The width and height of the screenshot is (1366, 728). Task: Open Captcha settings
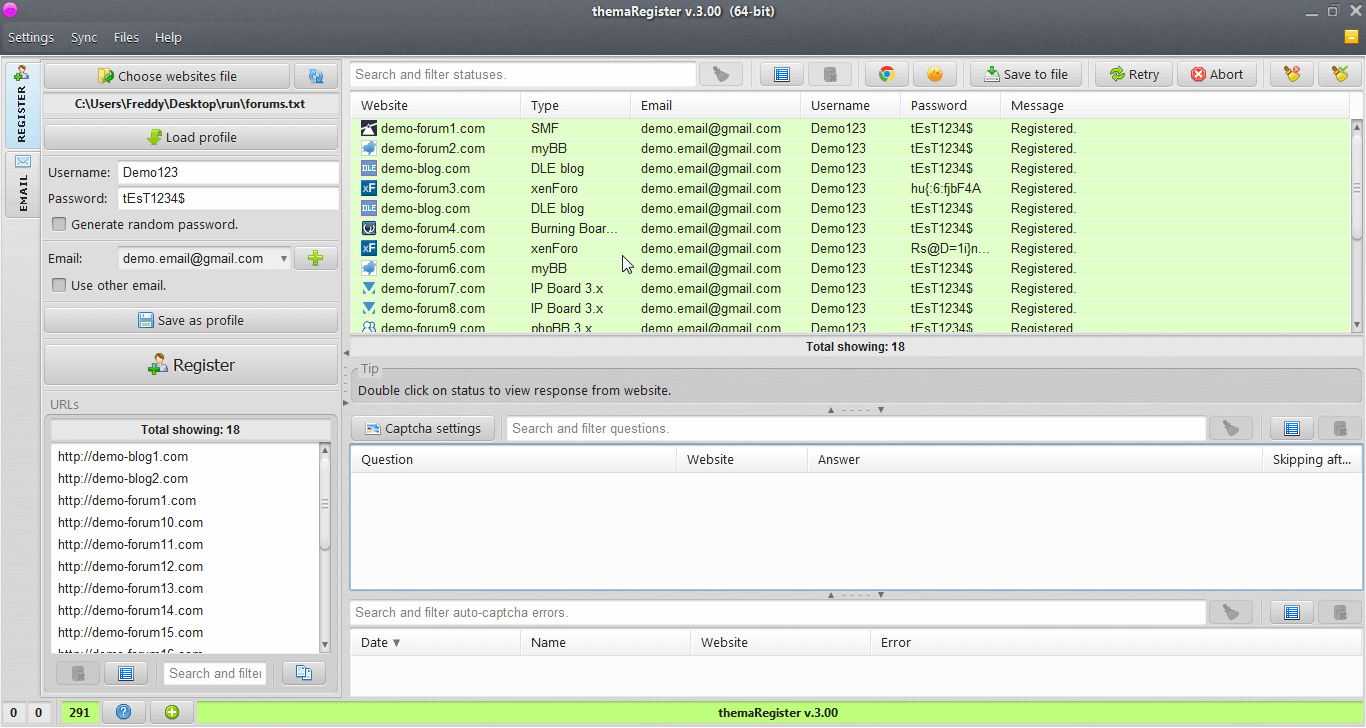pos(423,428)
